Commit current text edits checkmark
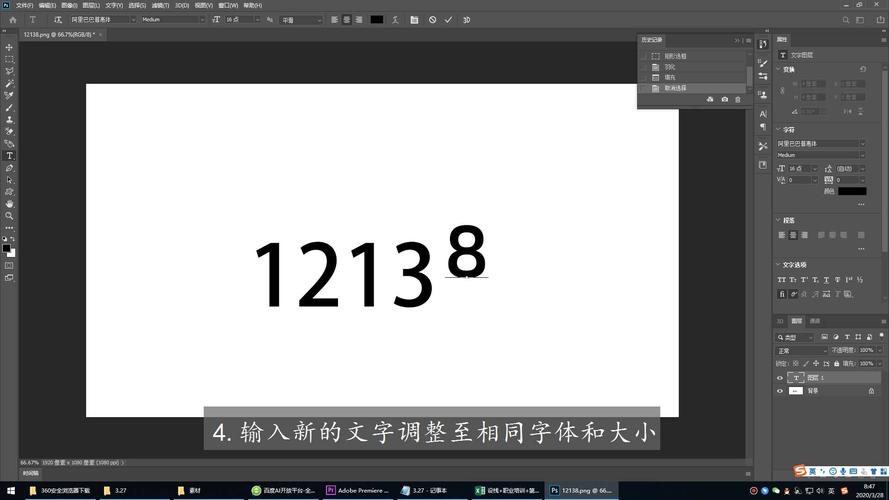 click(x=448, y=20)
